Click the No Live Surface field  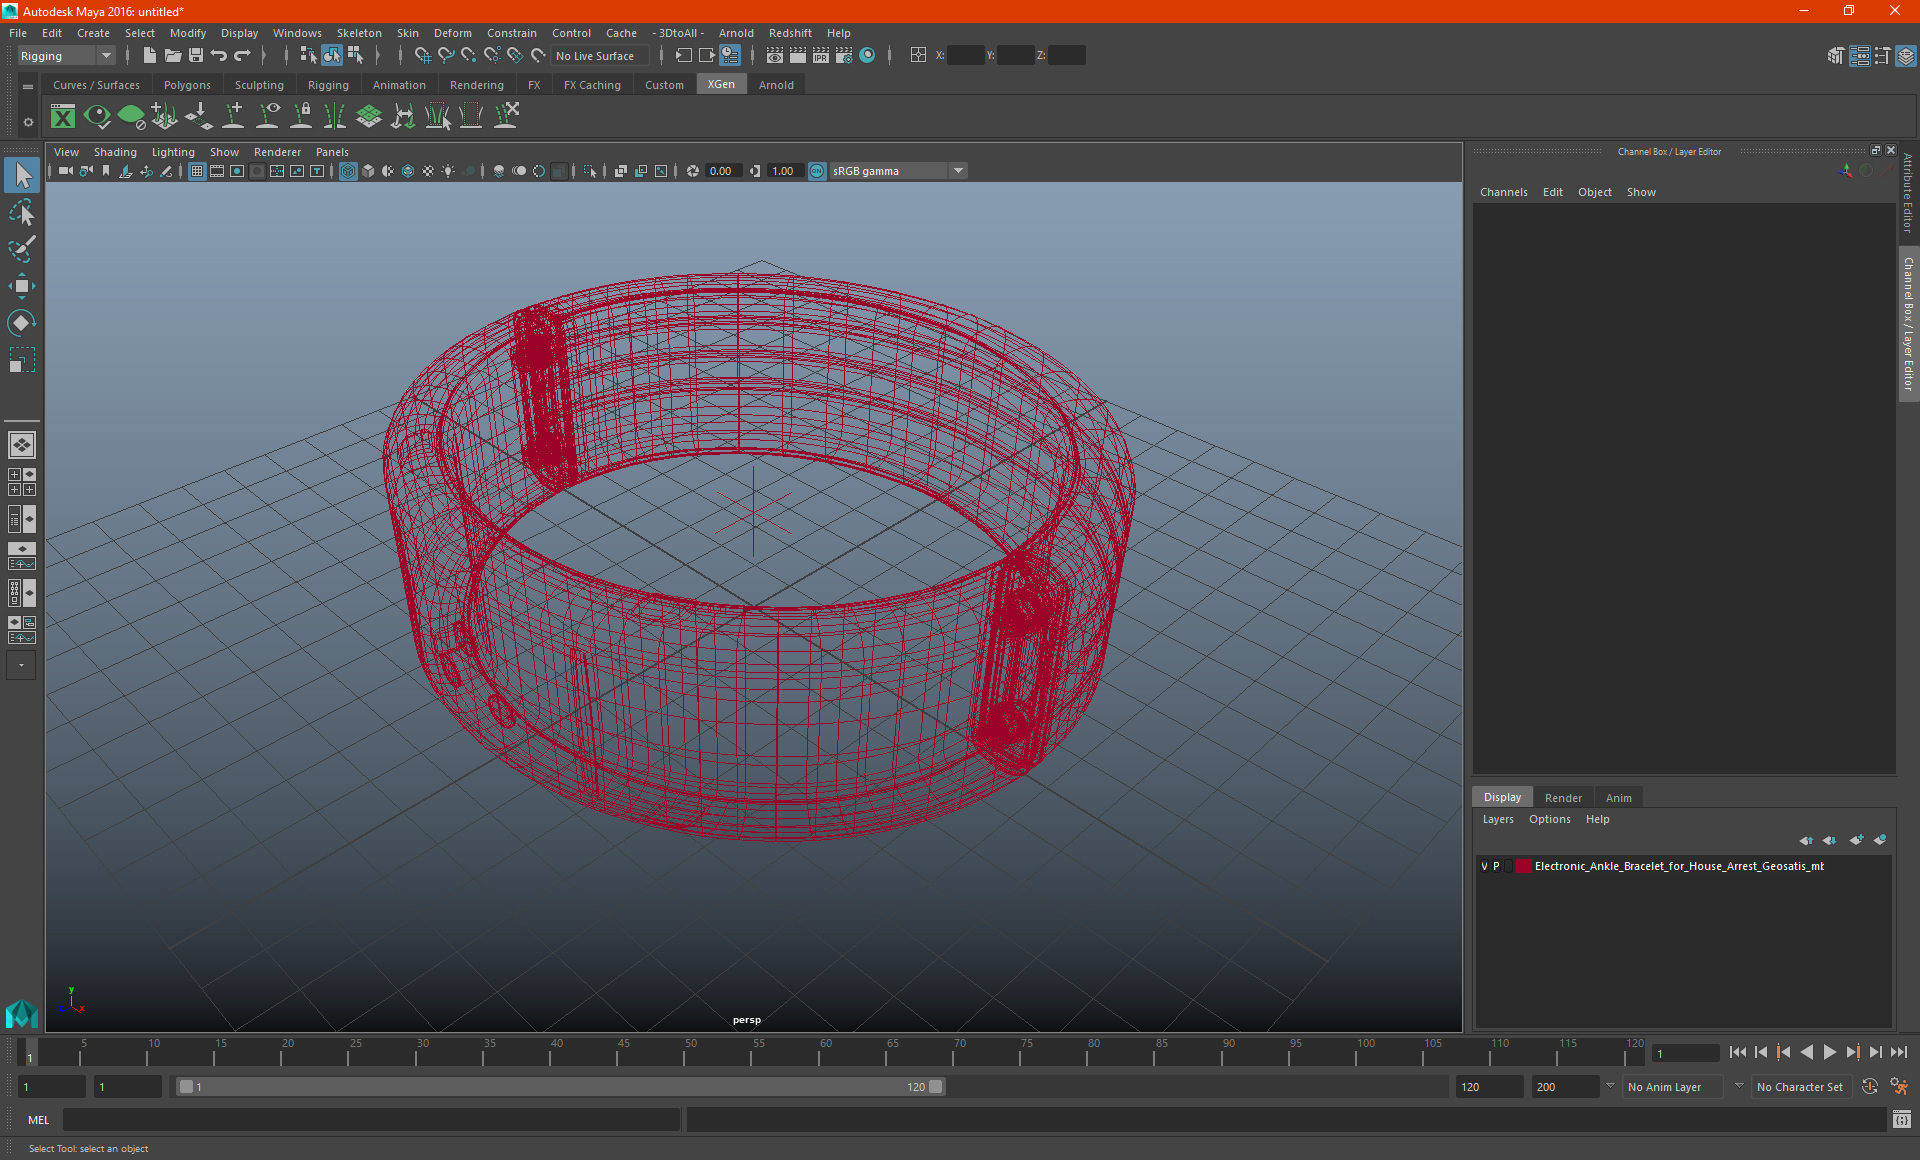(600, 56)
